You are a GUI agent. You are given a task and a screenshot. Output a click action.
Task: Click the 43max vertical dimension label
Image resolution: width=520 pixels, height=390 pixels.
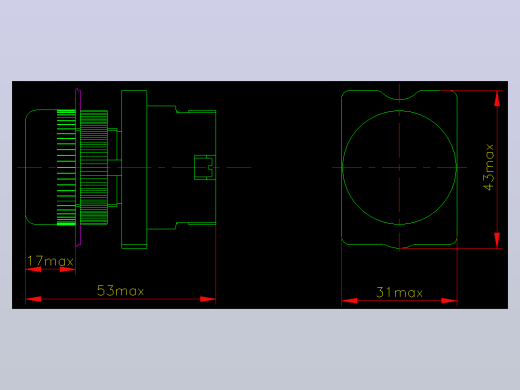(489, 167)
